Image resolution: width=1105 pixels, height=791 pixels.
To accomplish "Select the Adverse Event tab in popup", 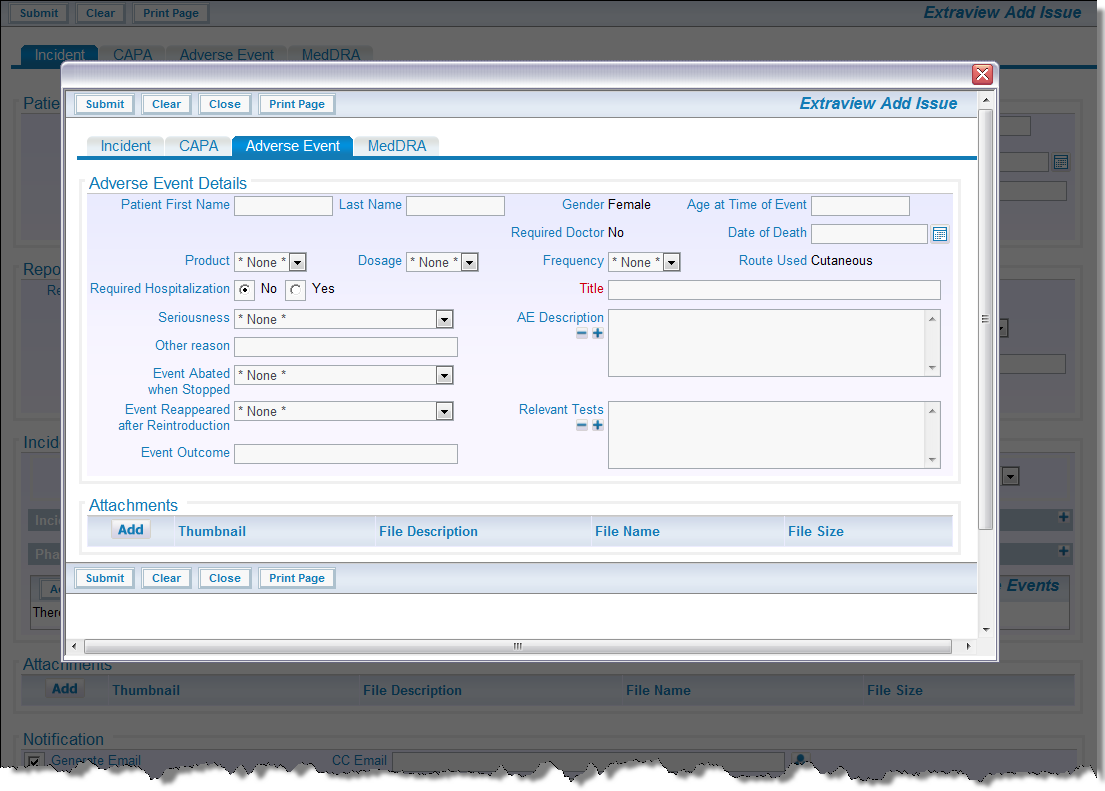I will (x=292, y=146).
